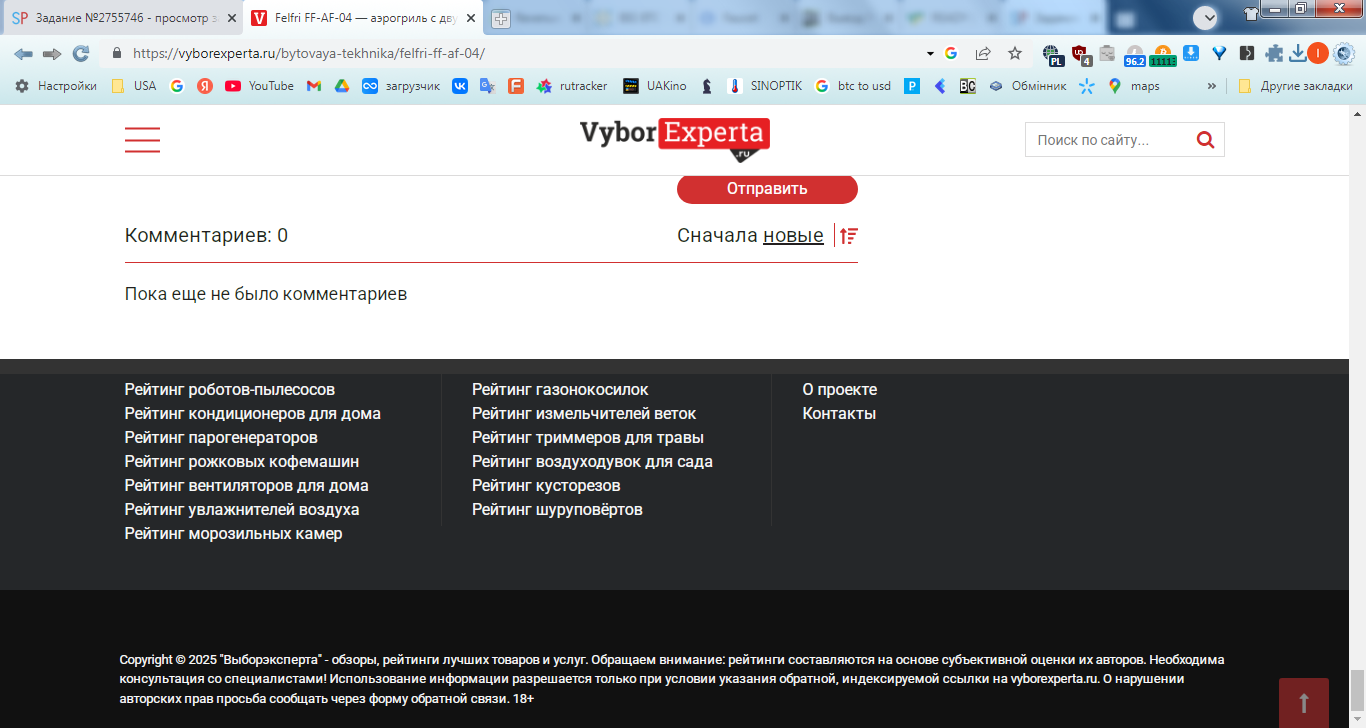
Task: Bookmark this page with the star icon
Action: point(1015,53)
